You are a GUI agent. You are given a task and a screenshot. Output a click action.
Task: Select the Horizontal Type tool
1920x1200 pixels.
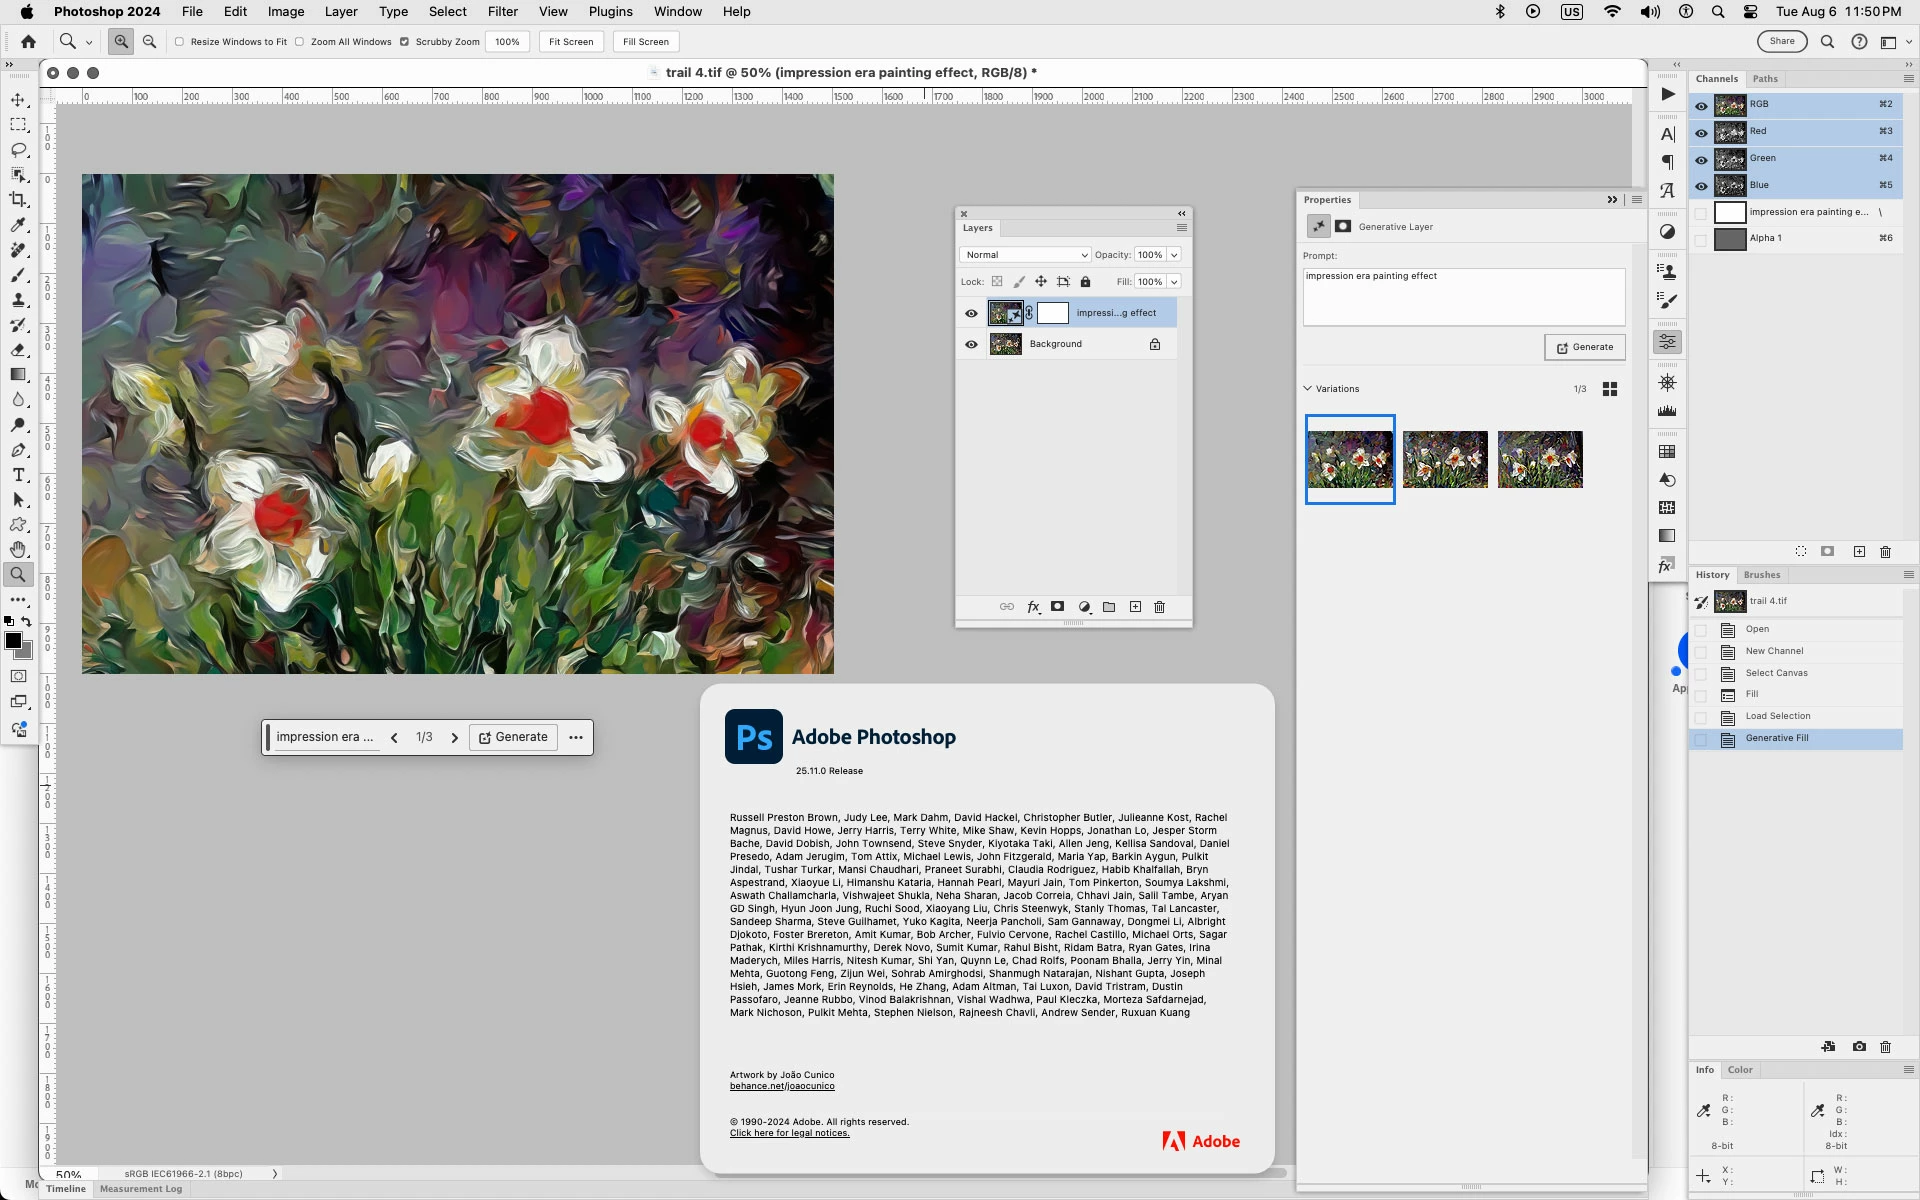tap(18, 475)
